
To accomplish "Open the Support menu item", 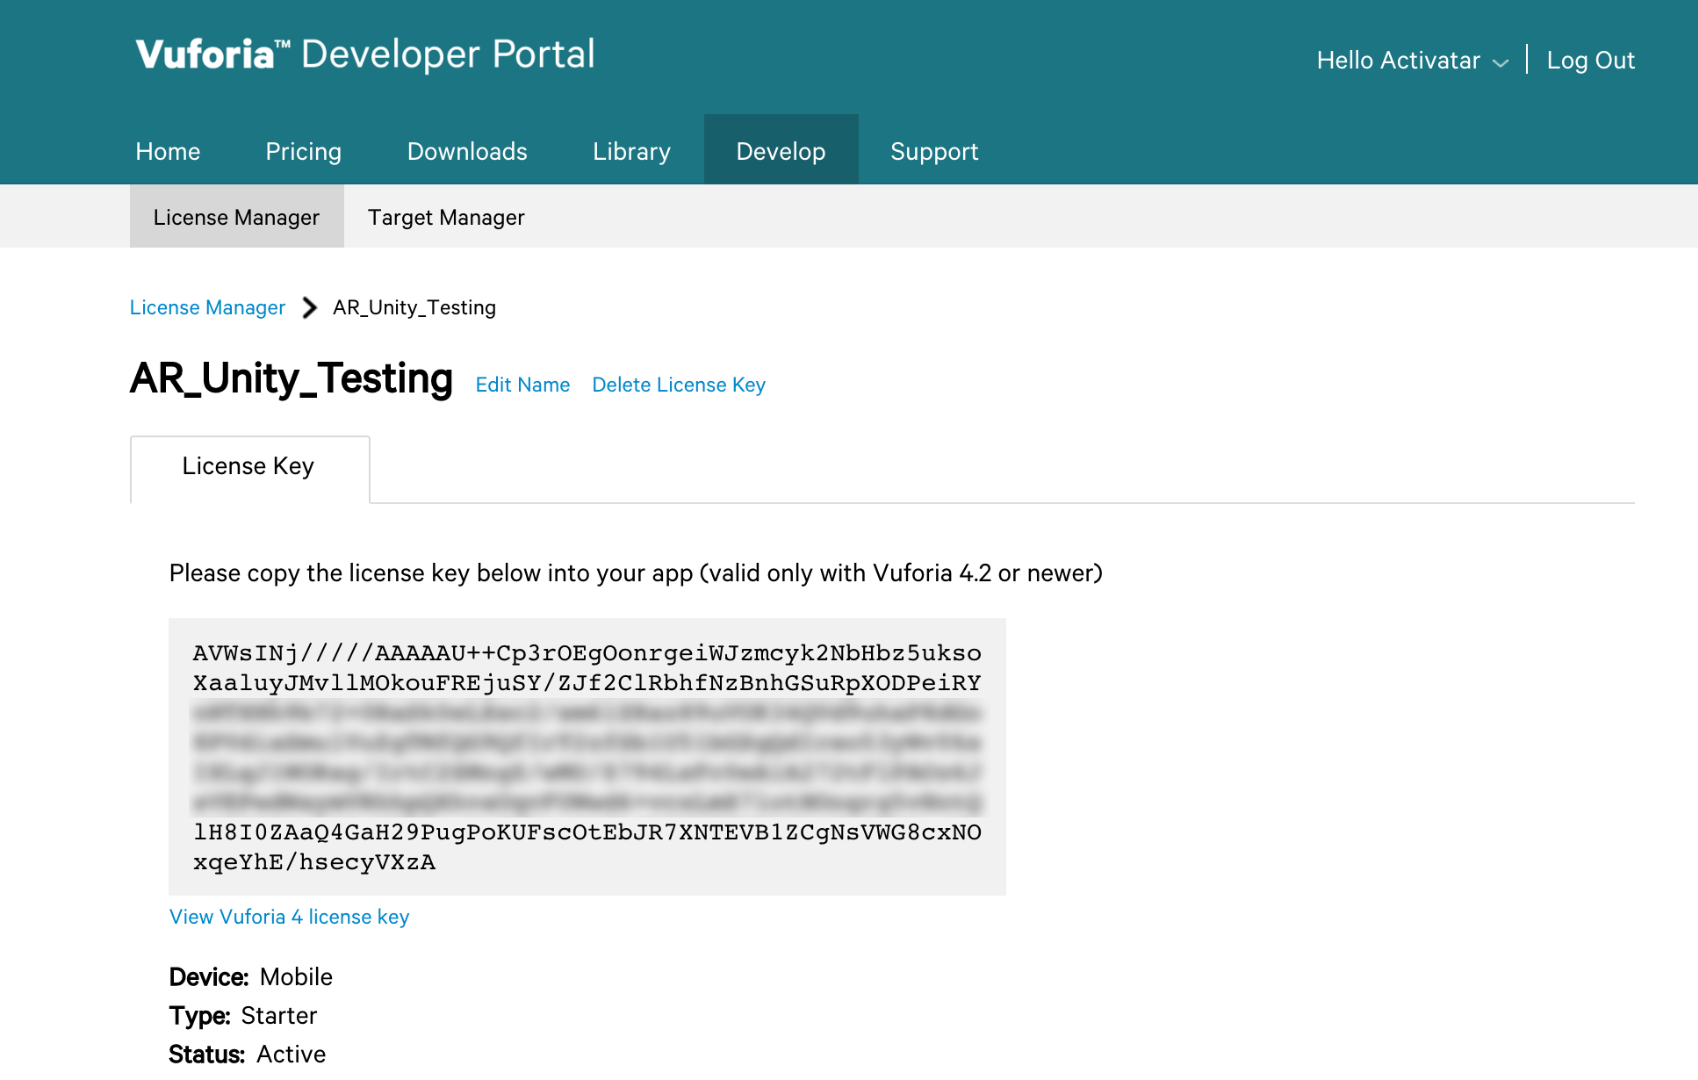I will (934, 151).
